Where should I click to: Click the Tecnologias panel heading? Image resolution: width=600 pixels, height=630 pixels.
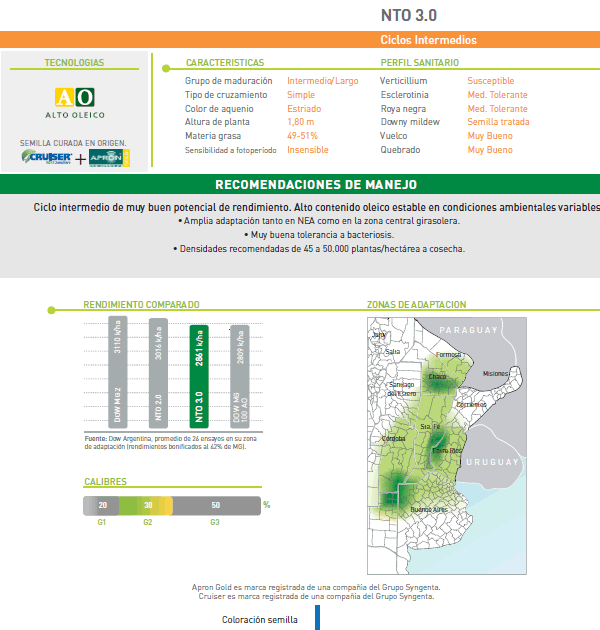click(x=74, y=62)
